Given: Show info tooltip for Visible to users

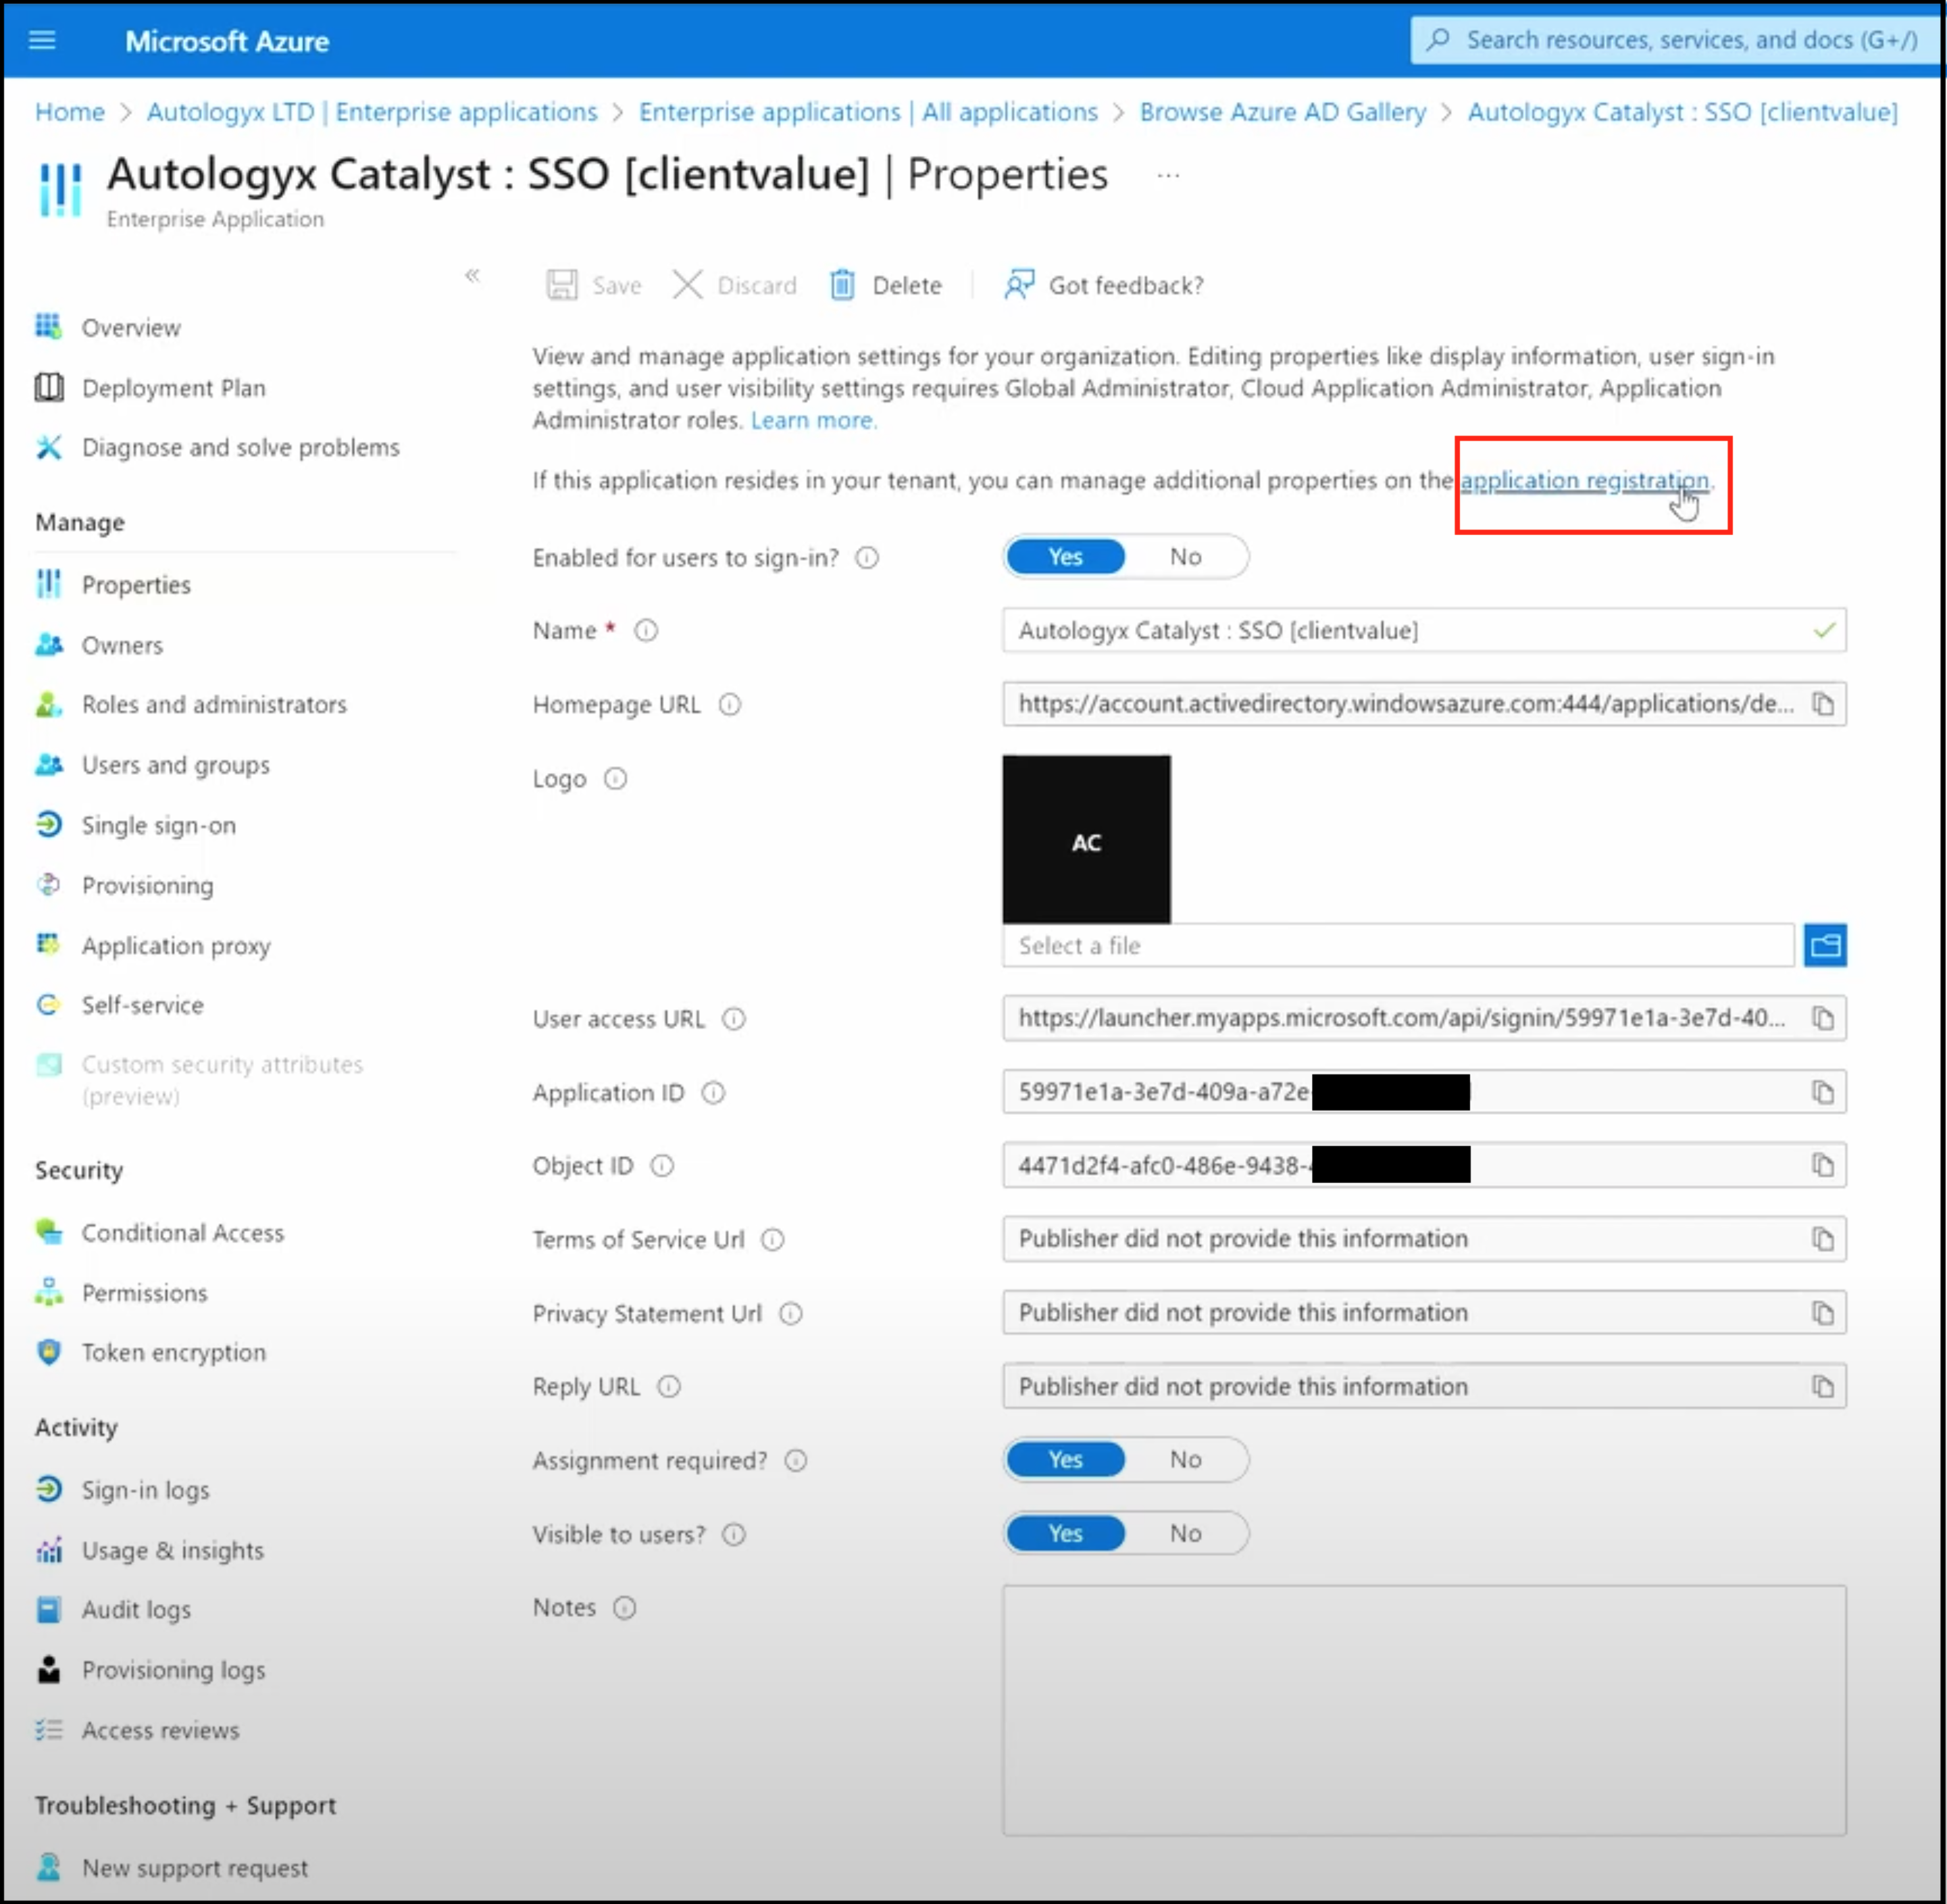Looking at the screenshot, I should 734,1535.
